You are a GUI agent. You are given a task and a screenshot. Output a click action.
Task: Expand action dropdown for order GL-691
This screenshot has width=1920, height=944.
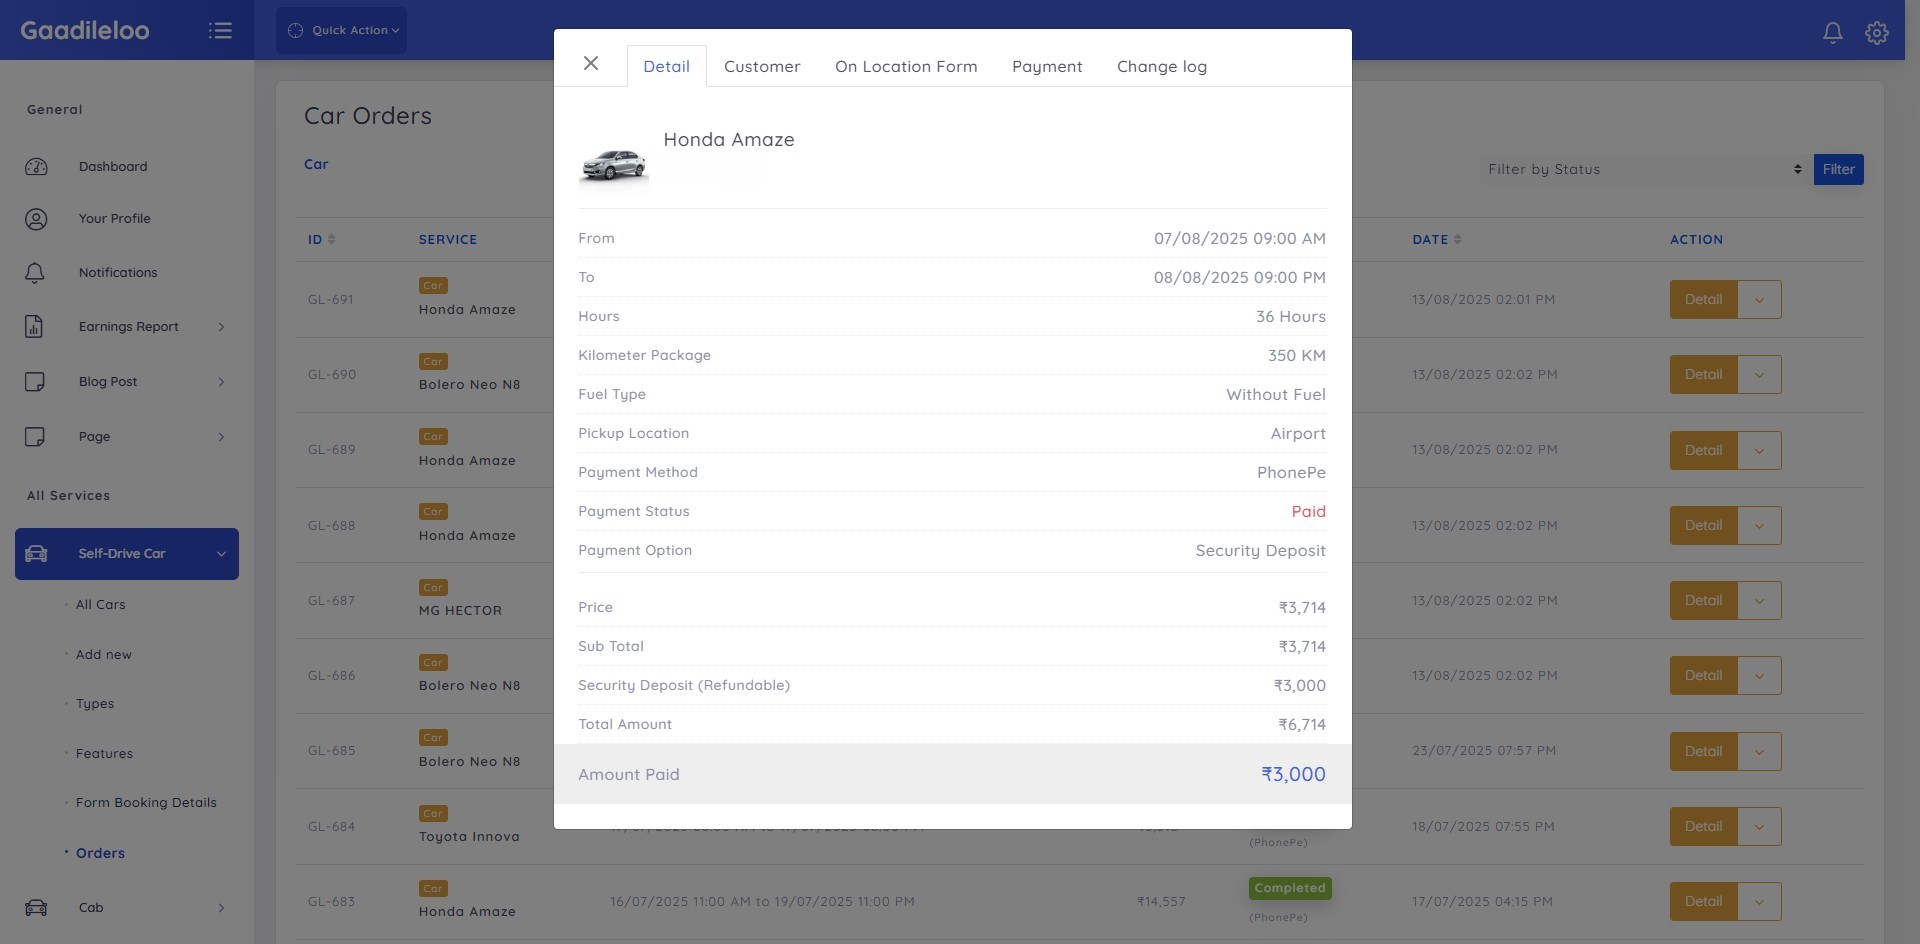click(1759, 299)
